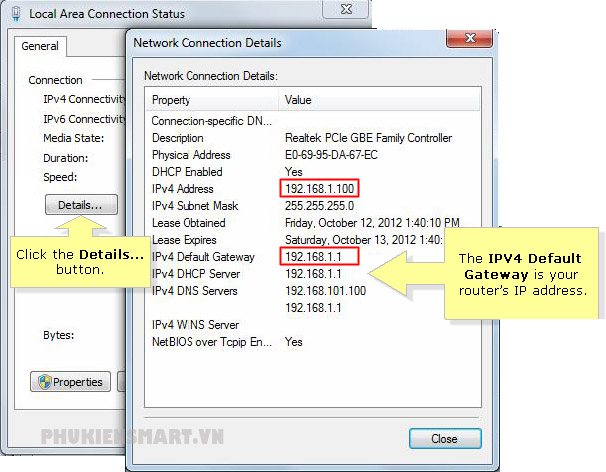Select the IPv4 Address value 192.168.1.100
Screen dimensions: 606x472
(x=319, y=189)
